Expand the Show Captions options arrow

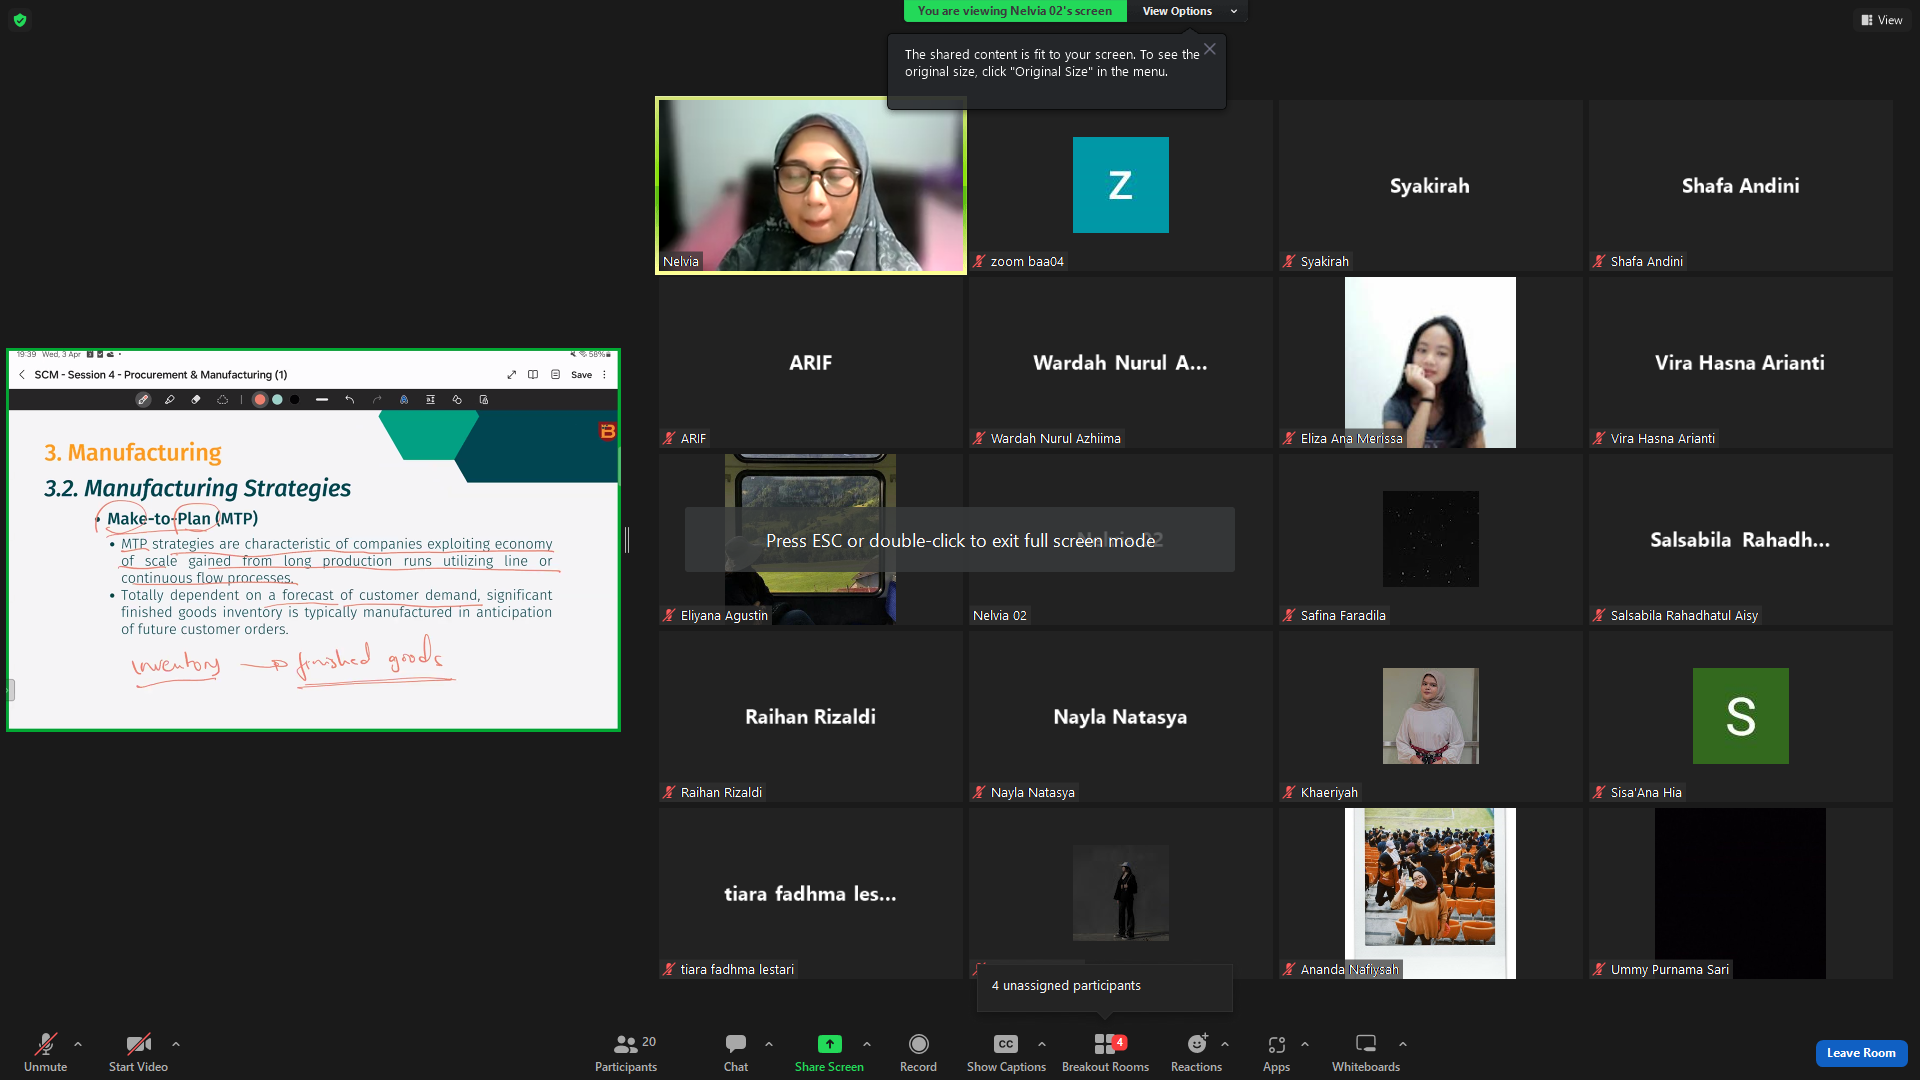[1042, 1044]
